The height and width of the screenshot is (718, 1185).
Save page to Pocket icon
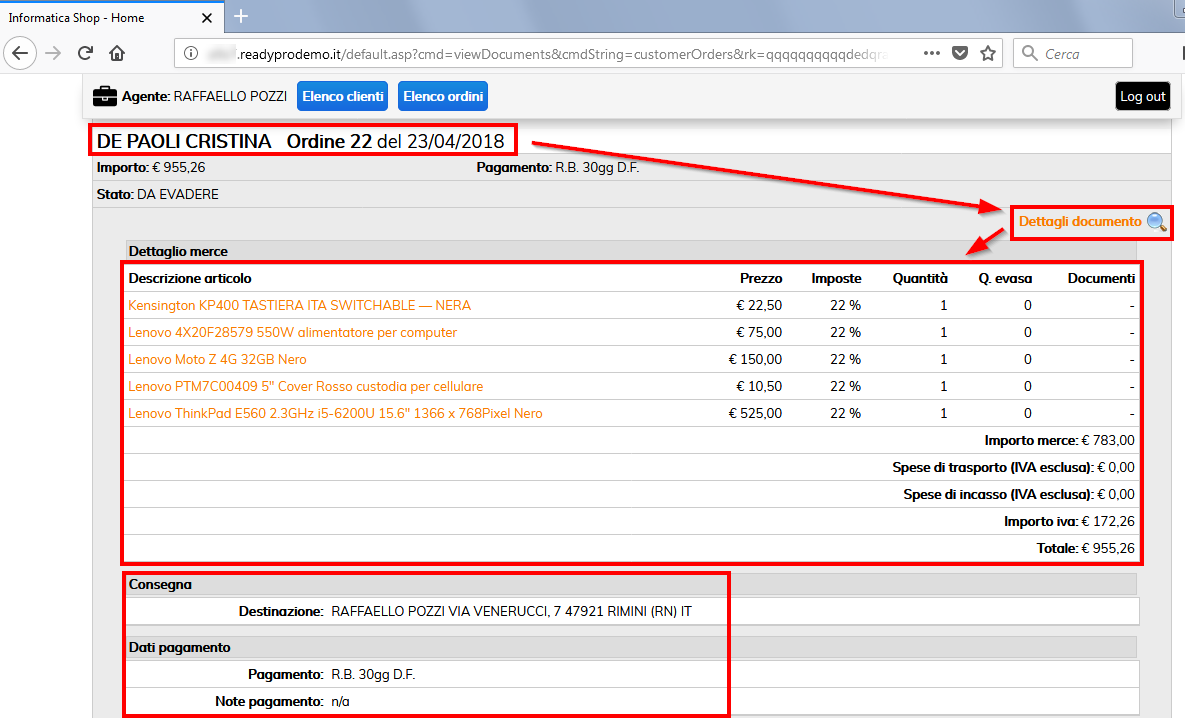click(960, 53)
